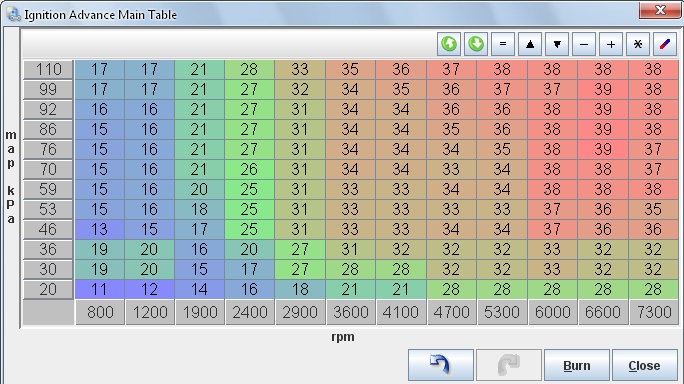Select the 92 kPa row header

48,110
